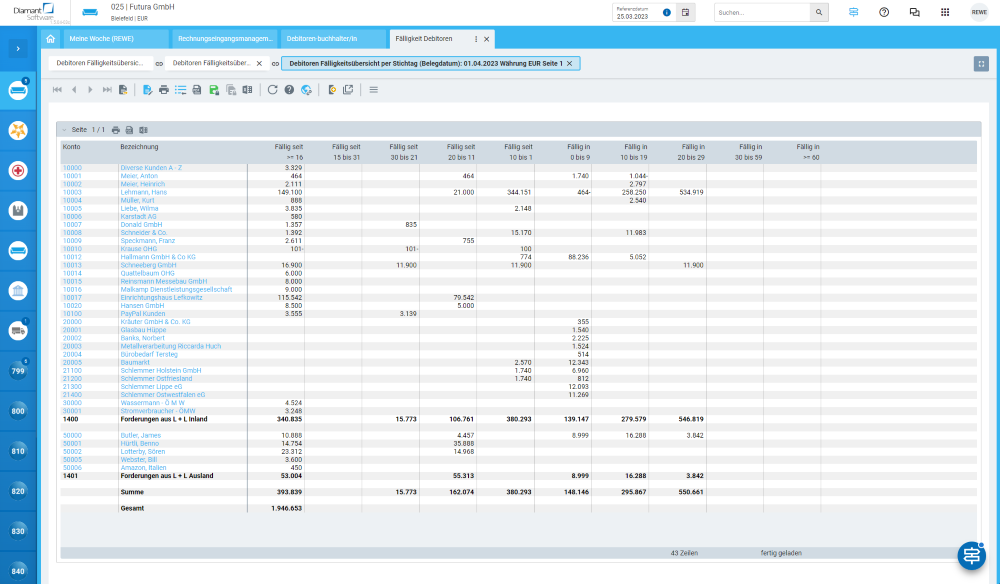The width and height of the screenshot is (1000, 584).
Task: Open the second Debitoren Fälligkeitsübersicht breadcrumb tab
Action: [210, 63]
